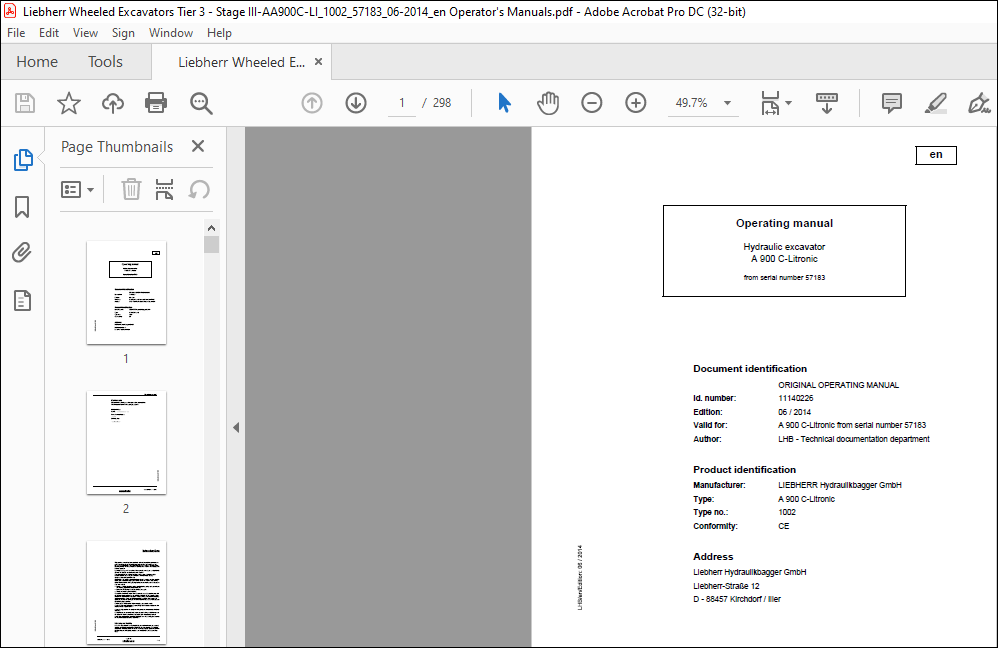The height and width of the screenshot is (648, 998).
Task: Switch to the Home tab
Action: [x=37, y=62]
